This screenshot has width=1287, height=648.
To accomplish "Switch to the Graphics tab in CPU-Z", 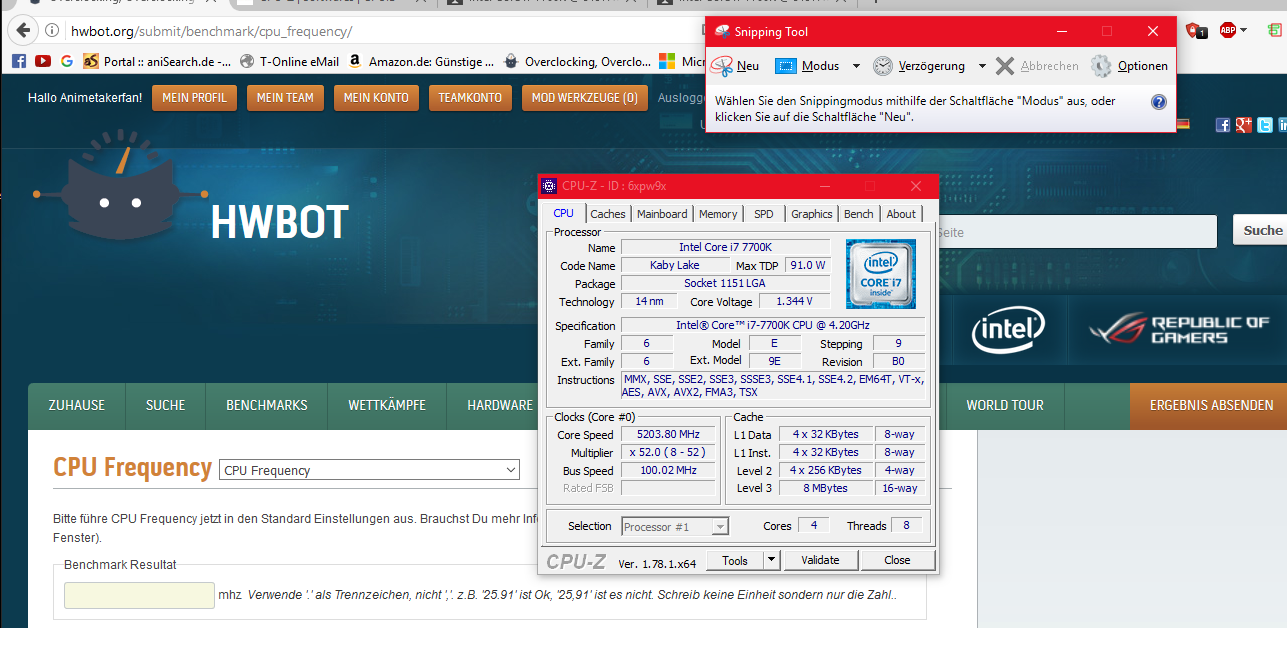I will (x=812, y=214).
